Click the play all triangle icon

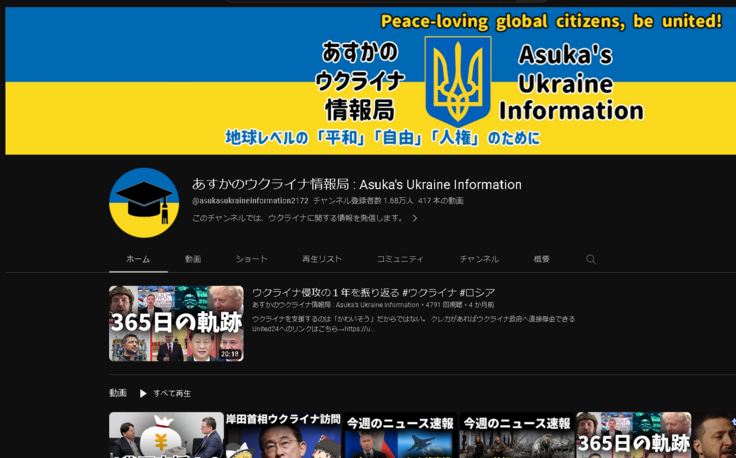(143, 393)
